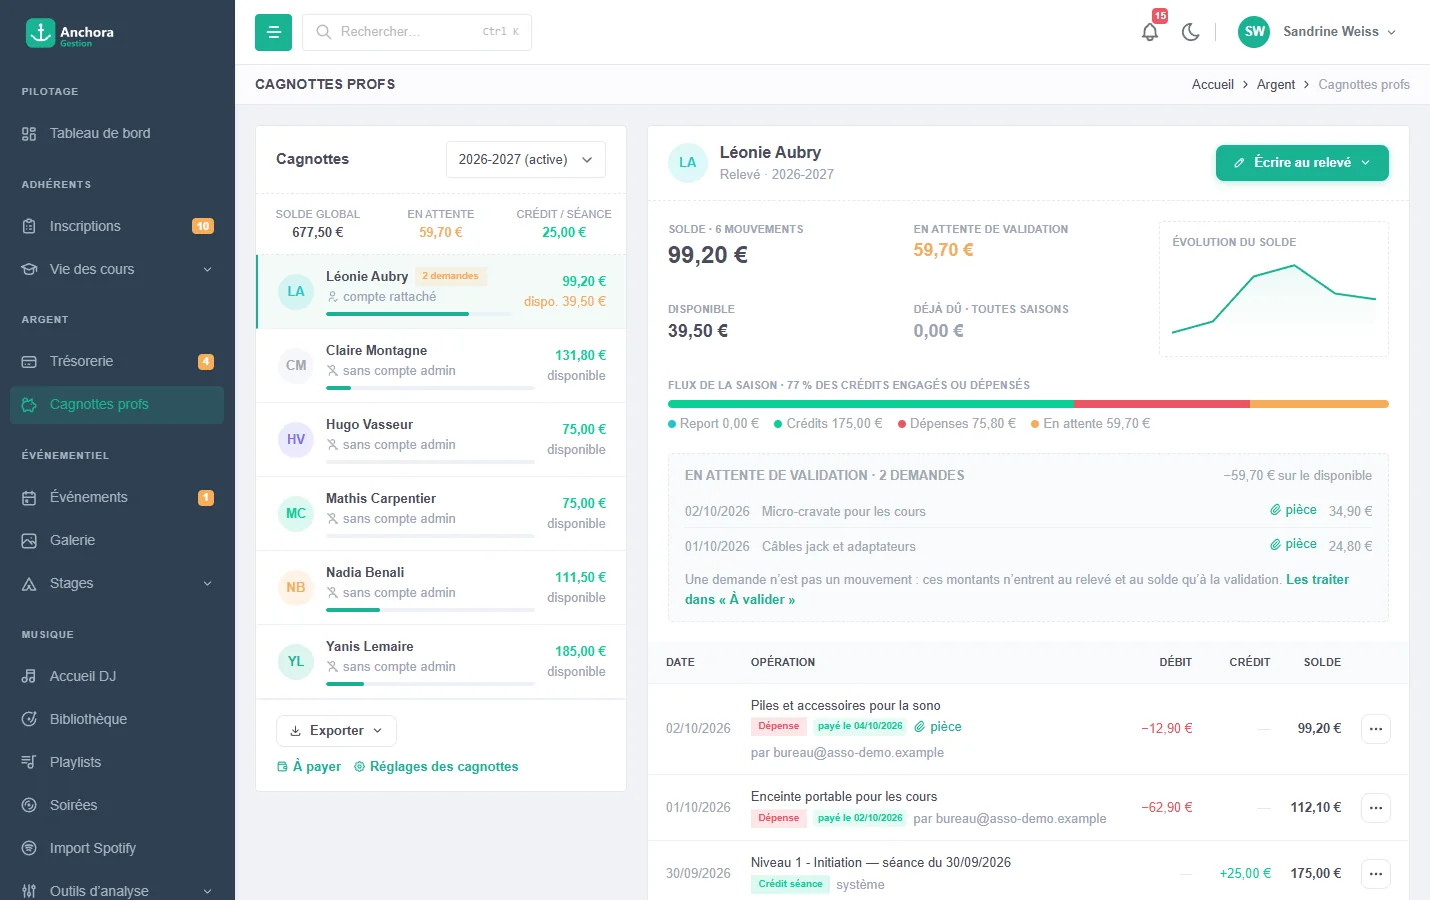Image resolution: width=1430 pixels, height=900 pixels.
Task: Follow the À payer link
Action: (x=309, y=766)
